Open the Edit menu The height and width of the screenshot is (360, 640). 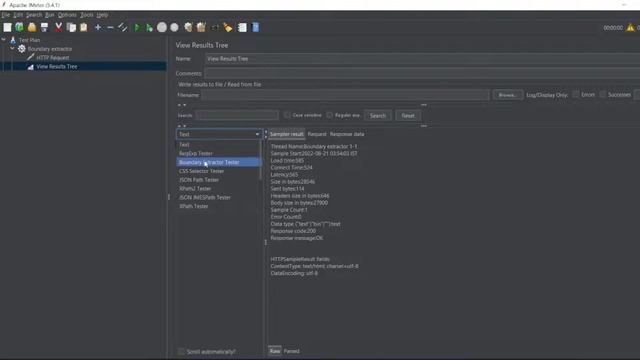[18, 15]
